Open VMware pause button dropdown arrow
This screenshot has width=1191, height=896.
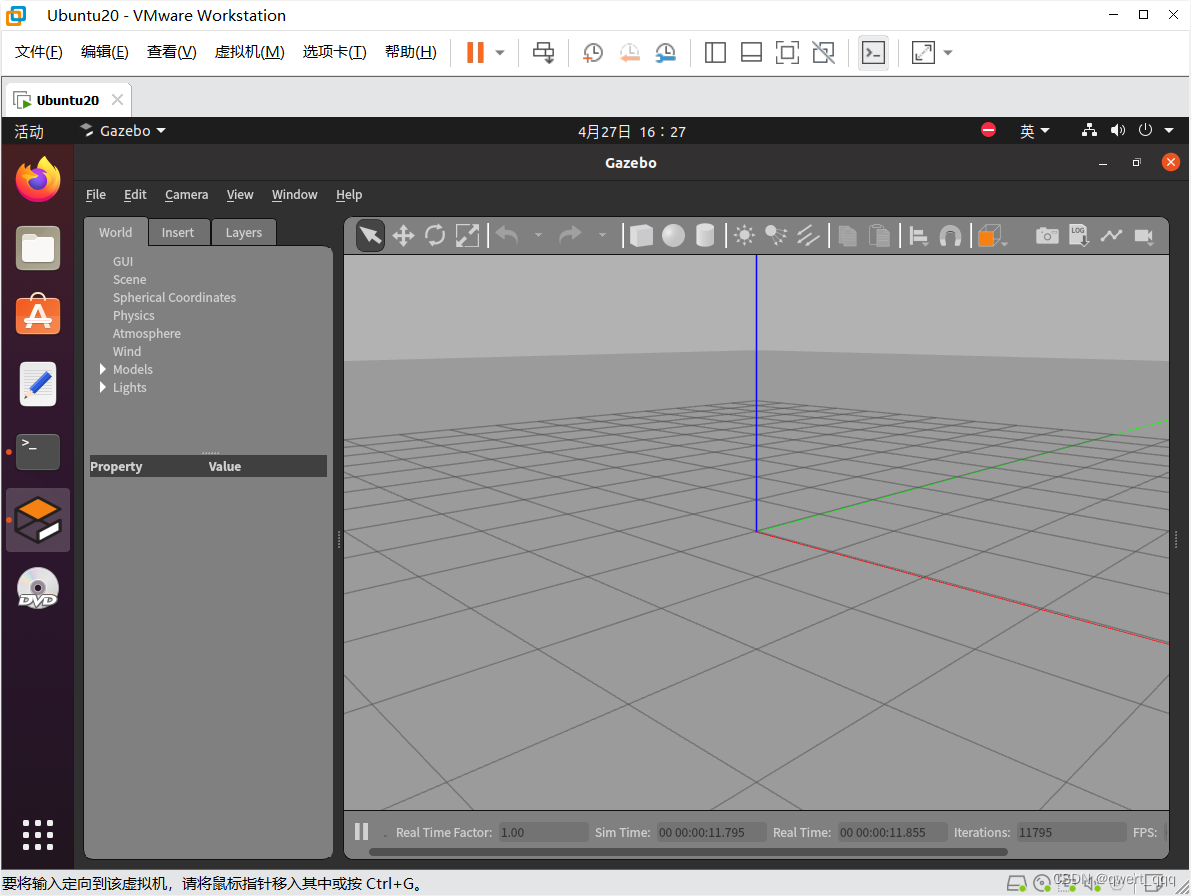click(500, 52)
